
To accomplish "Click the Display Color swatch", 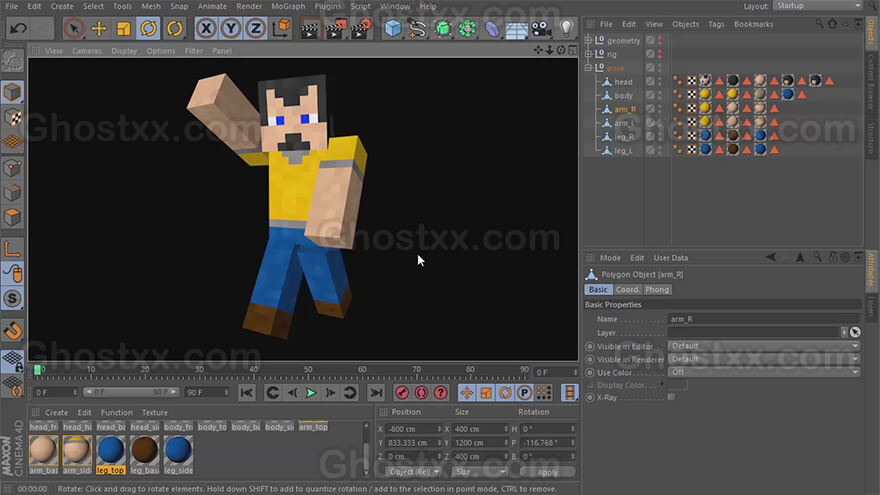I will pos(677,385).
